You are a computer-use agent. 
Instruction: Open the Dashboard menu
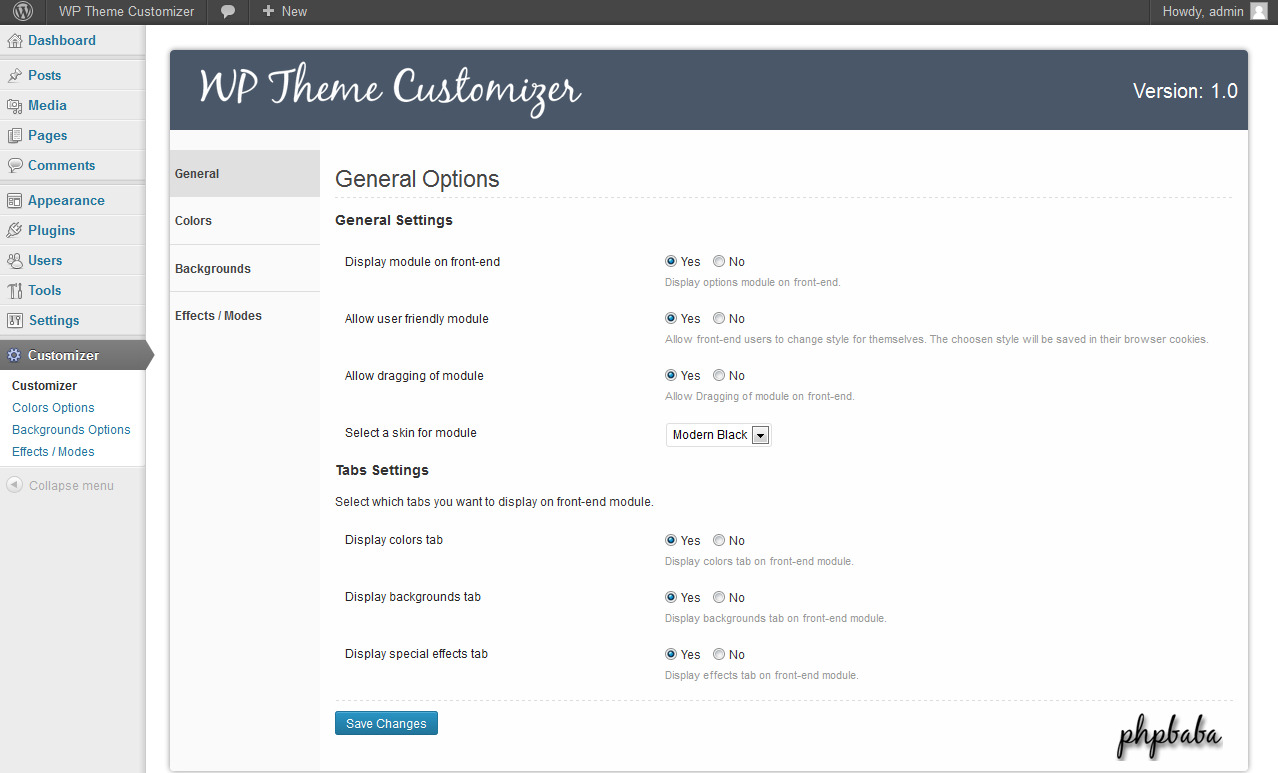tap(62, 41)
